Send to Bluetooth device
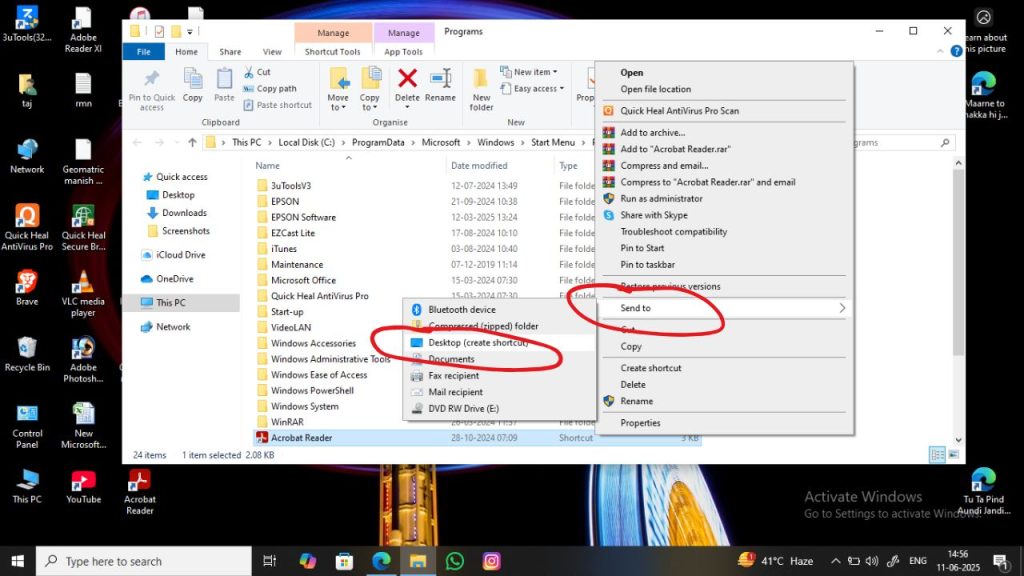The height and width of the screenshot is (576, 1024). tap(461, 310)
